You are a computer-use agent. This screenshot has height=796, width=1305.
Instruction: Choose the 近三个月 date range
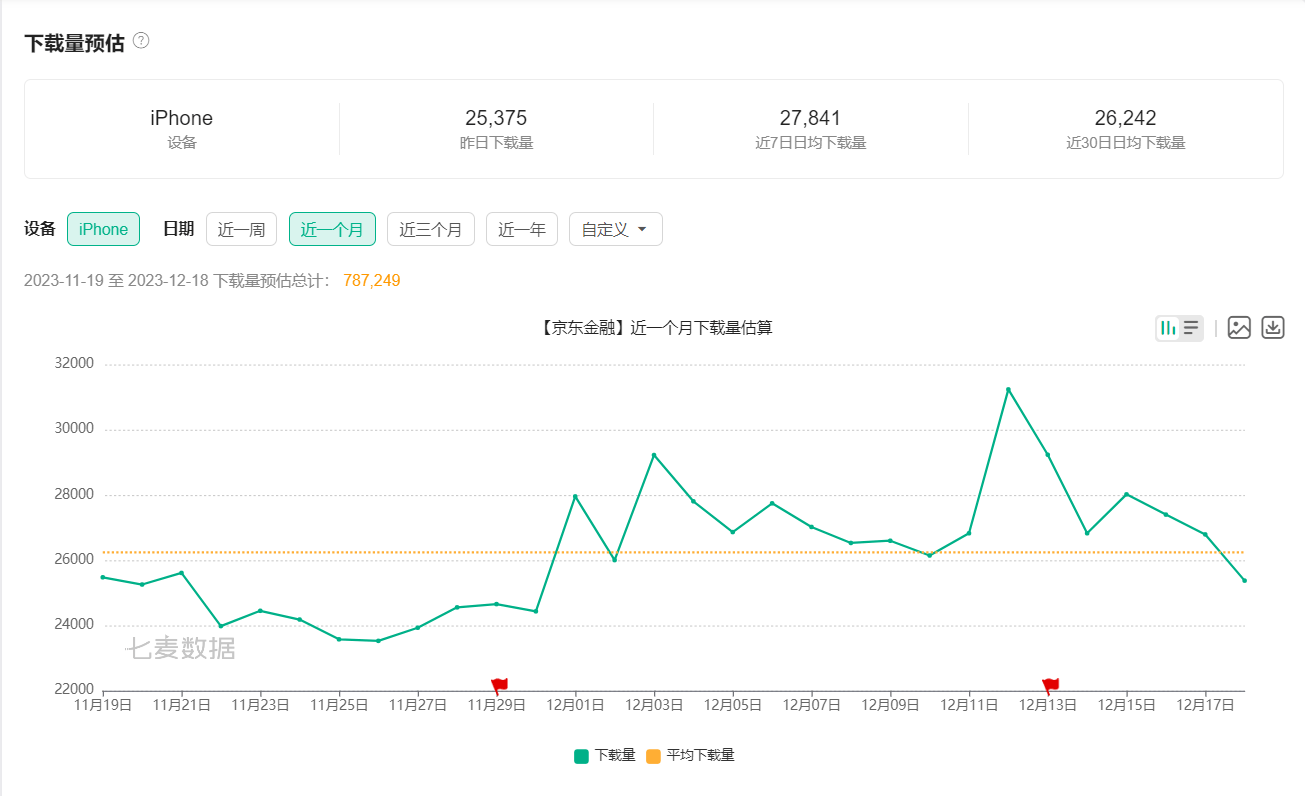point(431,229)
